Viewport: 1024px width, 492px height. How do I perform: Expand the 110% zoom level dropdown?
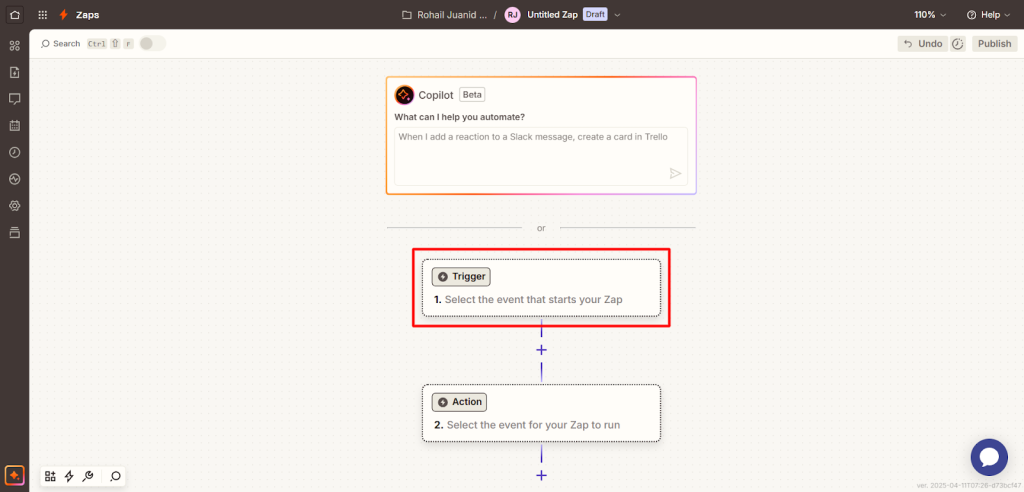(928, 15)
